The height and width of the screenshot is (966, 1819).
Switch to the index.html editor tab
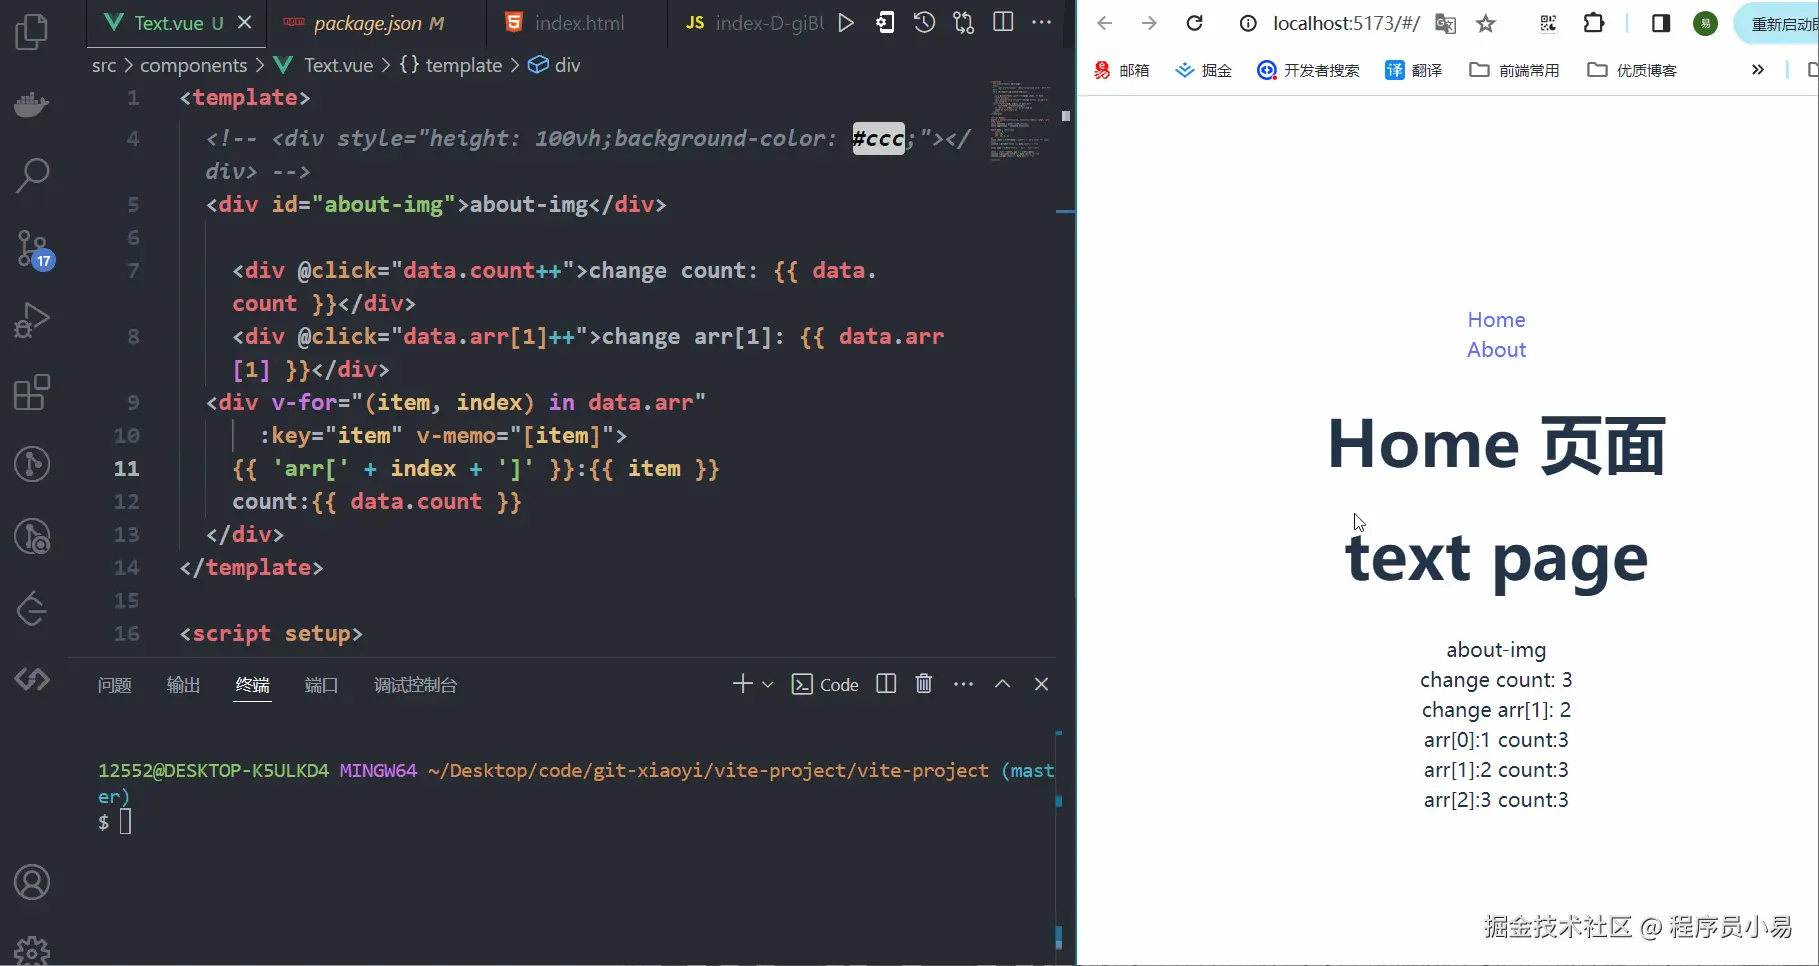[577, 23]
